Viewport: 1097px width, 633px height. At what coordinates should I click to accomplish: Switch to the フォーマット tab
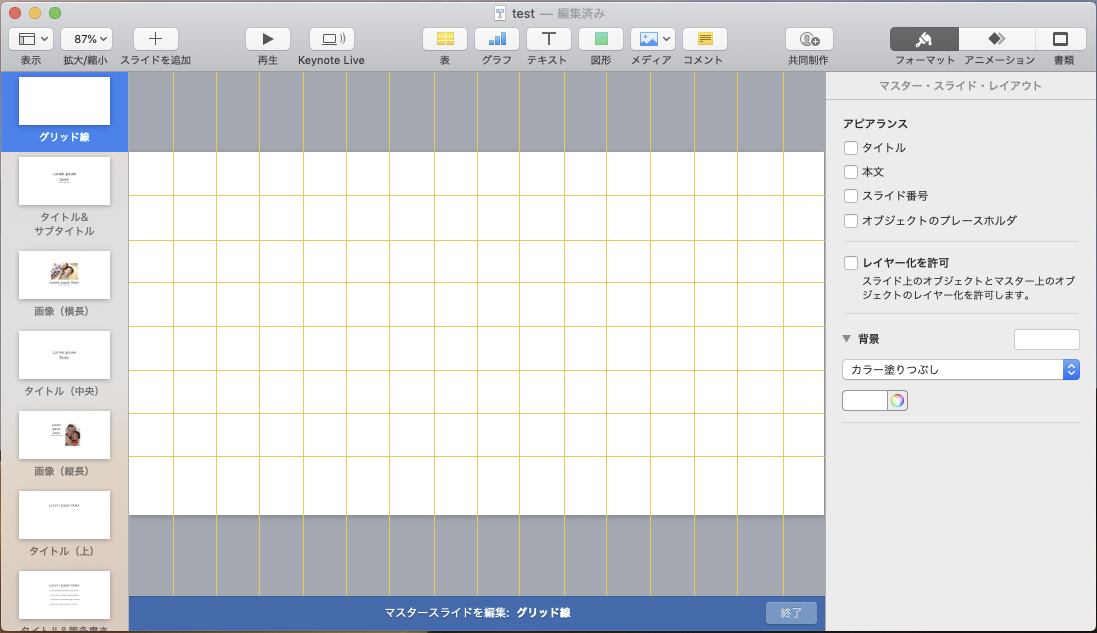pos(924,39)
